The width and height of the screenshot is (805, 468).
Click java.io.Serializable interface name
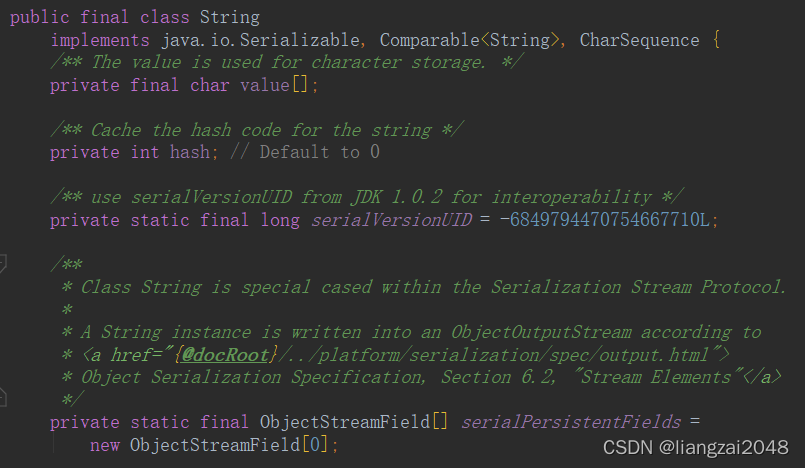(x=261, y=40)
